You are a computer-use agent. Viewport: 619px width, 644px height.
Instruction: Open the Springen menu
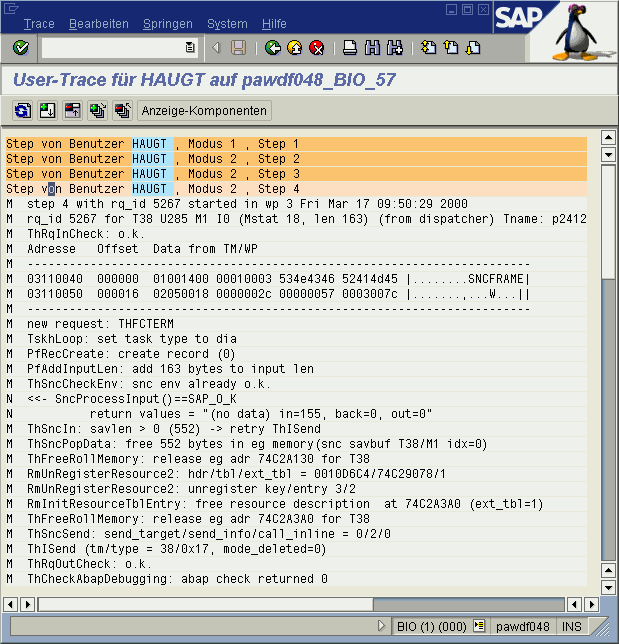168,24
